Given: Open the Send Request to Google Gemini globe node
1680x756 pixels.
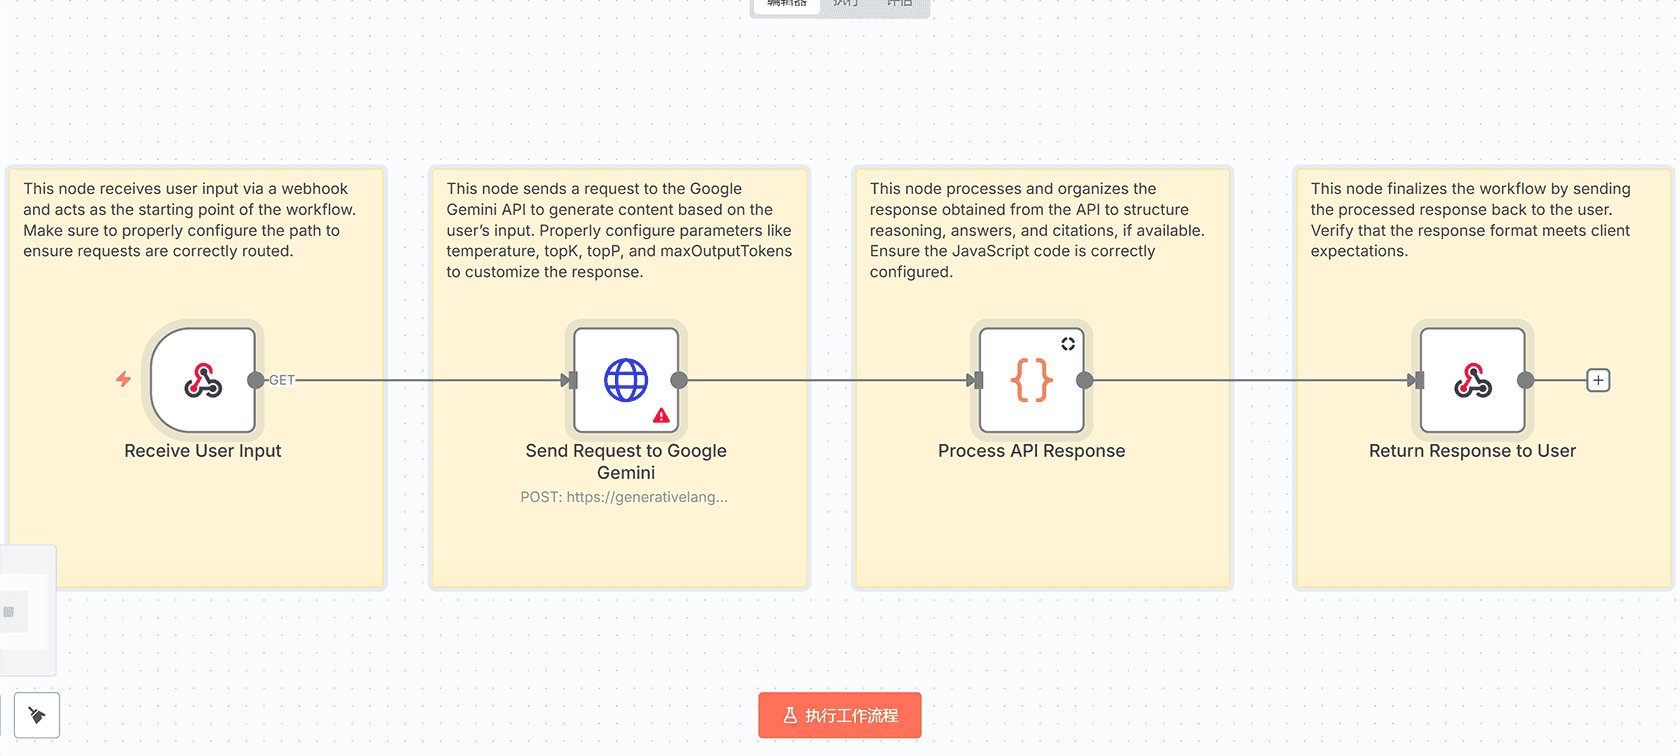Looking at the screenshot, I should tap(626, 380).
